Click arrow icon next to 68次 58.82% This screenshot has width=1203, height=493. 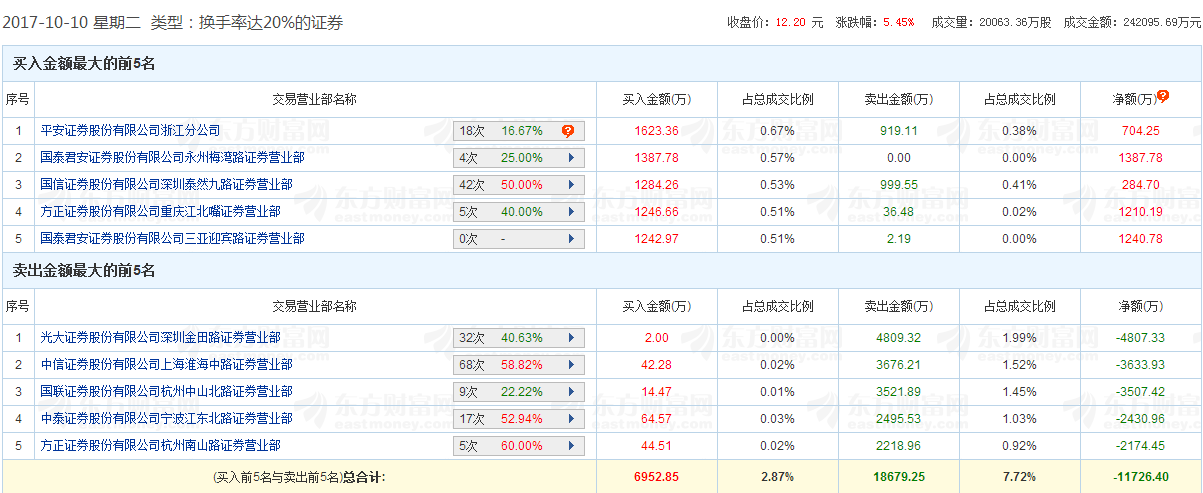(571, 365)
